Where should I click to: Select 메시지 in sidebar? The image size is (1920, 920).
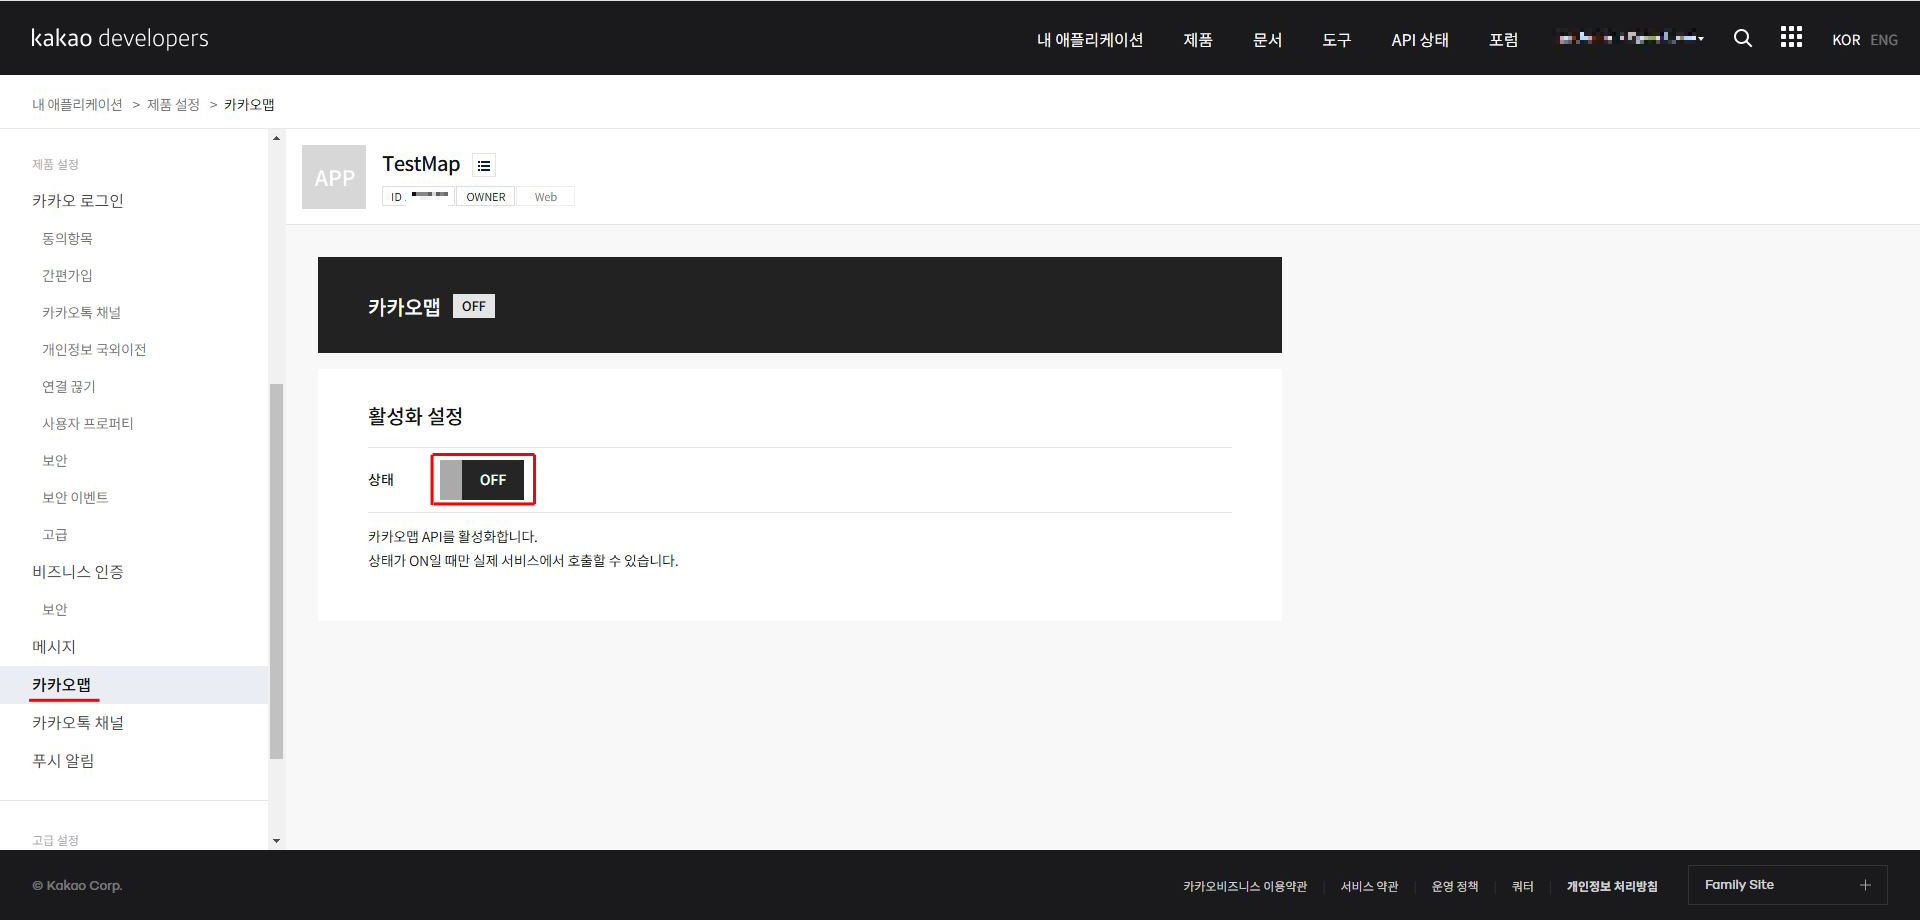[x=54, y=646]
